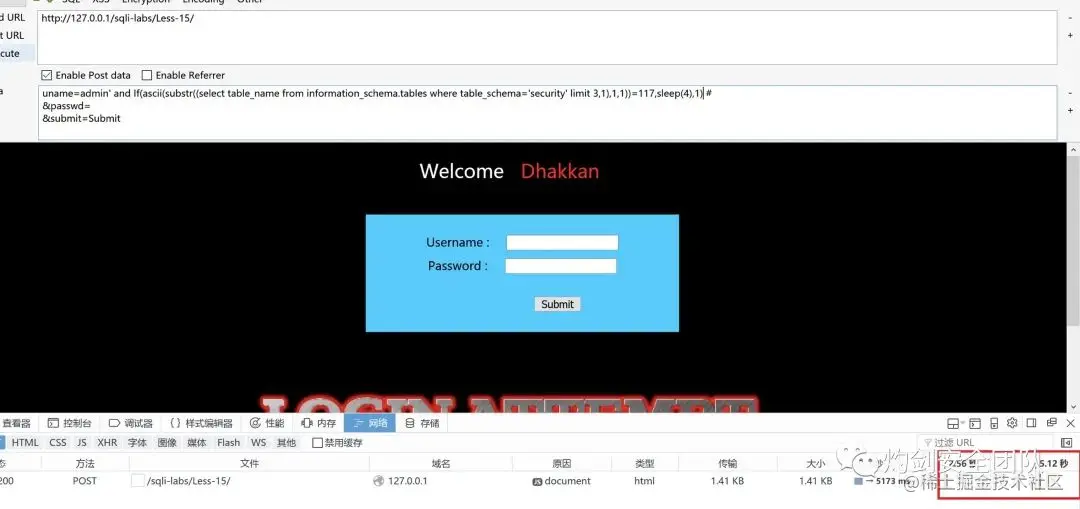Image resolution: width=1080 pixels, height=509 pixels.
Task: Sort by the 大小 size column
Action: tap(816, 464)
